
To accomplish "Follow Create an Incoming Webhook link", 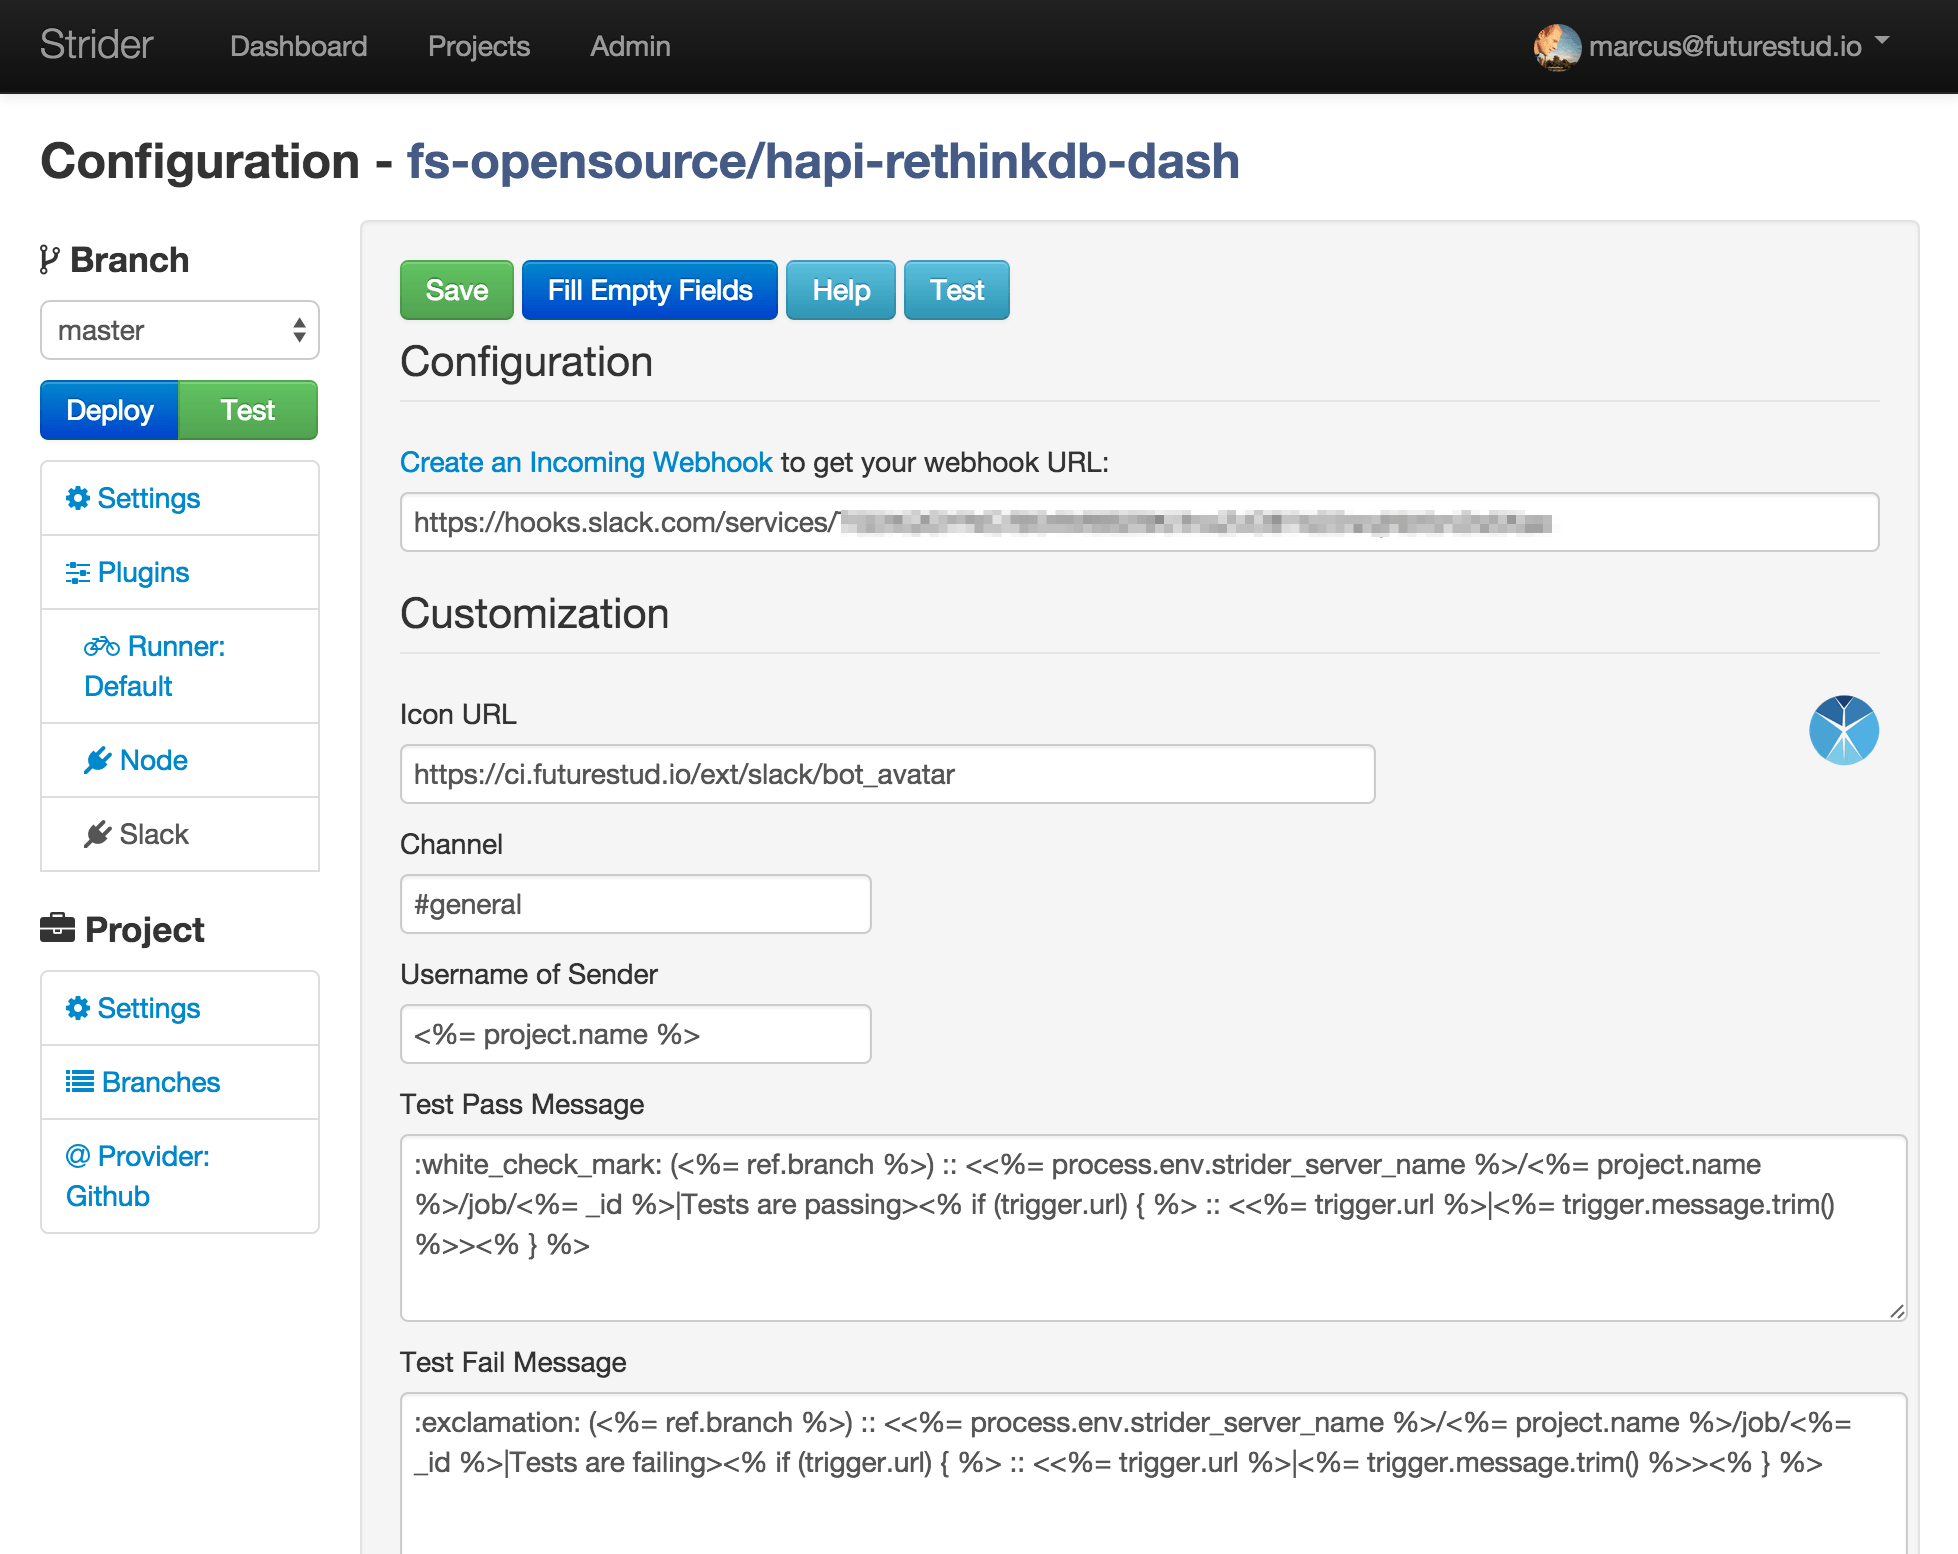I will (586, 462).
